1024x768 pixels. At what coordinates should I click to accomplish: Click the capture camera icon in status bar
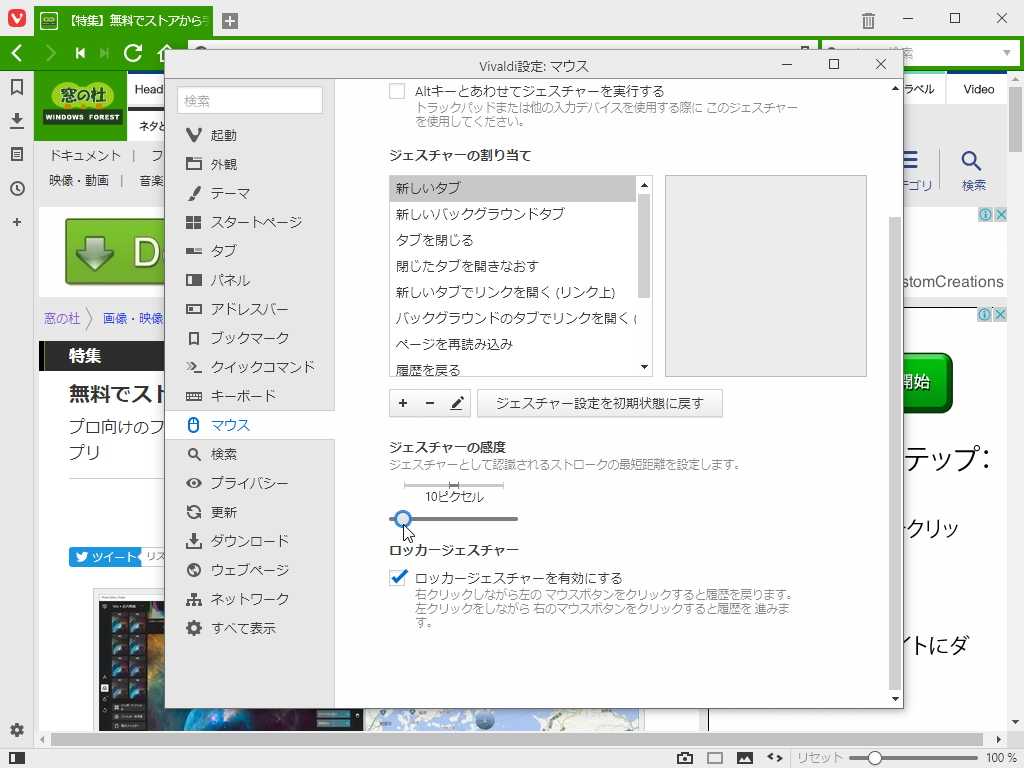tap(685, 758)
